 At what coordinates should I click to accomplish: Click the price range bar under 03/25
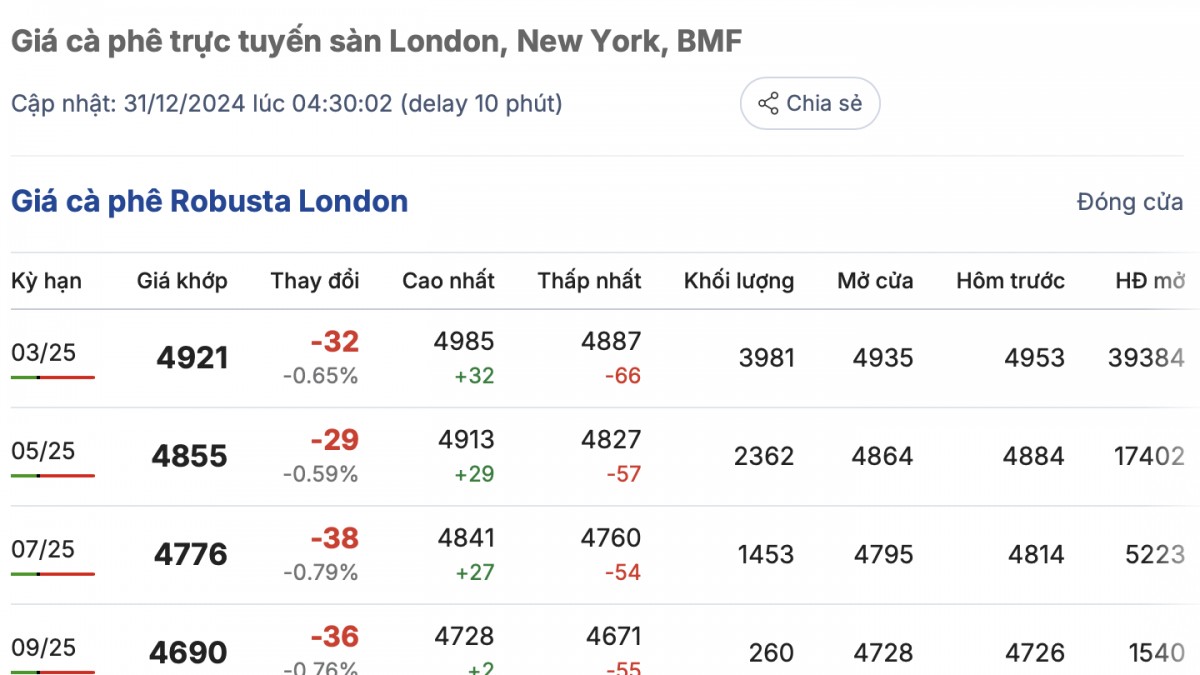53,377
